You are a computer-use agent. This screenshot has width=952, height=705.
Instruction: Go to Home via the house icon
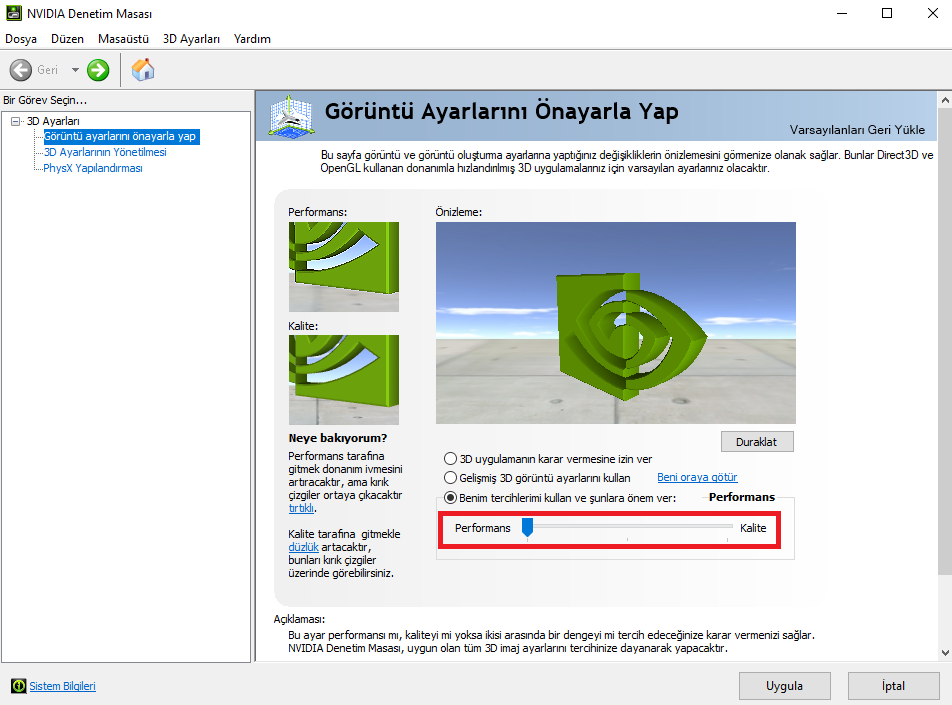[143, 70]
